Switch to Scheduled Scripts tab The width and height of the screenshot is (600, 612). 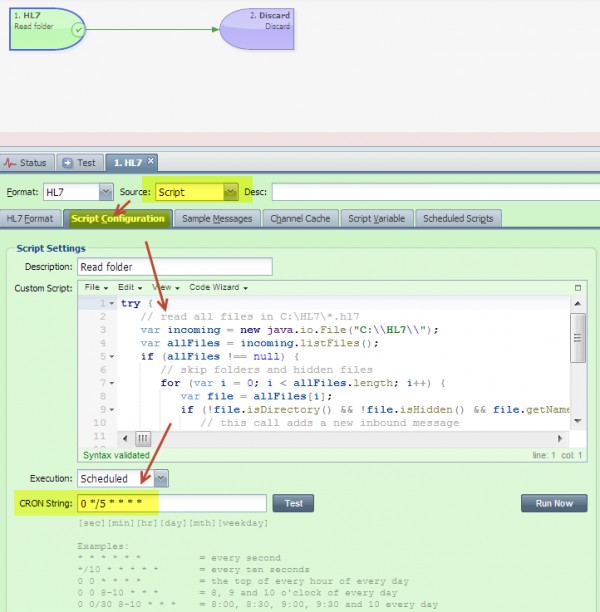point(458,219)
